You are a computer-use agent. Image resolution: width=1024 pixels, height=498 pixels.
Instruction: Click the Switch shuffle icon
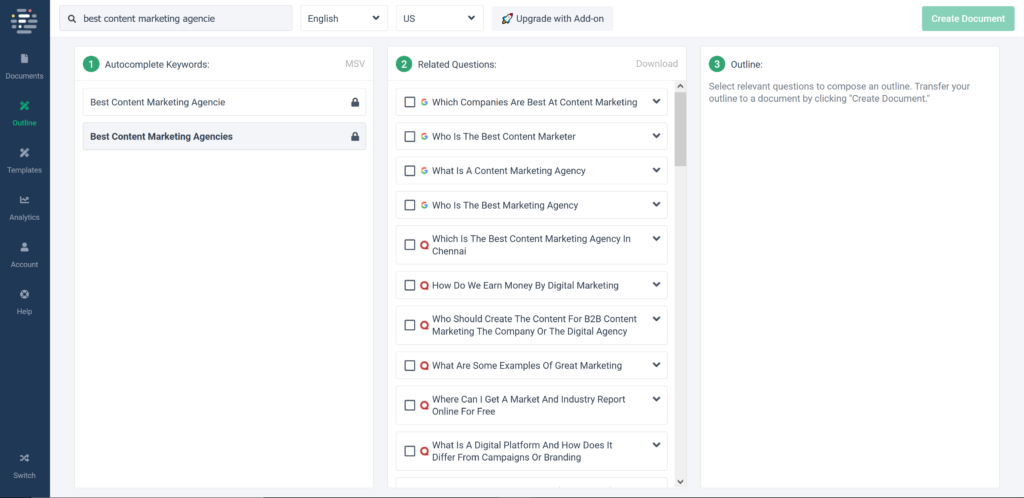[x=24, y=458]
